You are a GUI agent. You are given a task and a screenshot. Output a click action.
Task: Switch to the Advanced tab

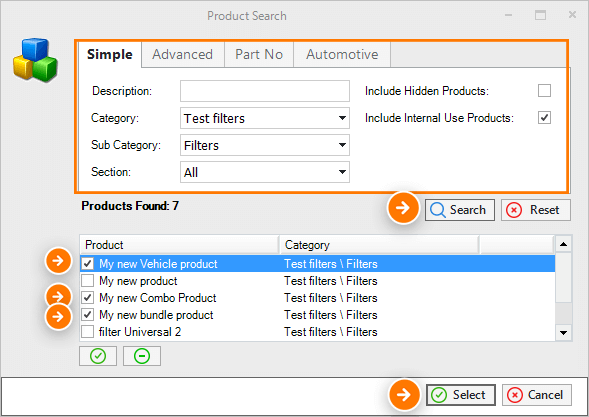183,54
